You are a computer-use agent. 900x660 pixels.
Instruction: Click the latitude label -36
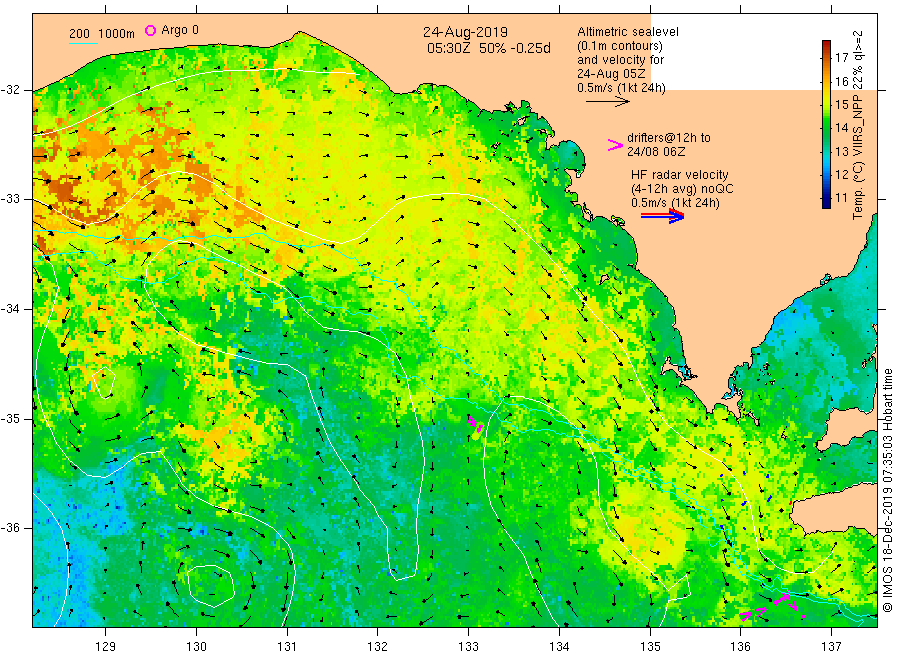[10, 527]
